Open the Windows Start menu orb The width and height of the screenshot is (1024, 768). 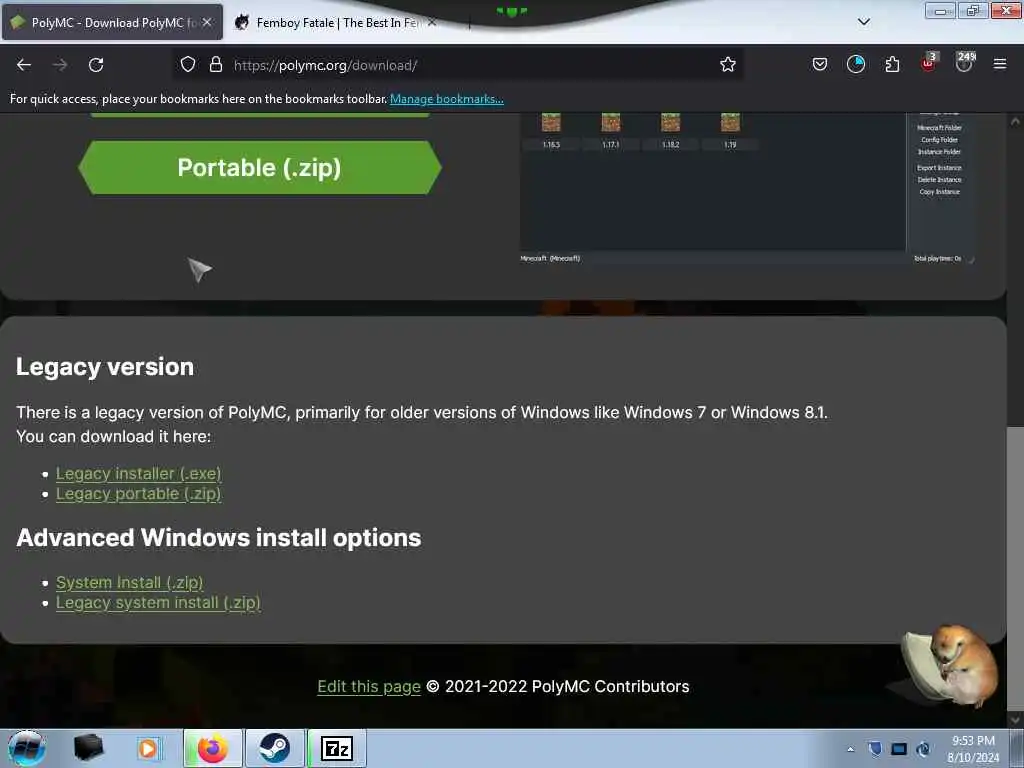27,748
